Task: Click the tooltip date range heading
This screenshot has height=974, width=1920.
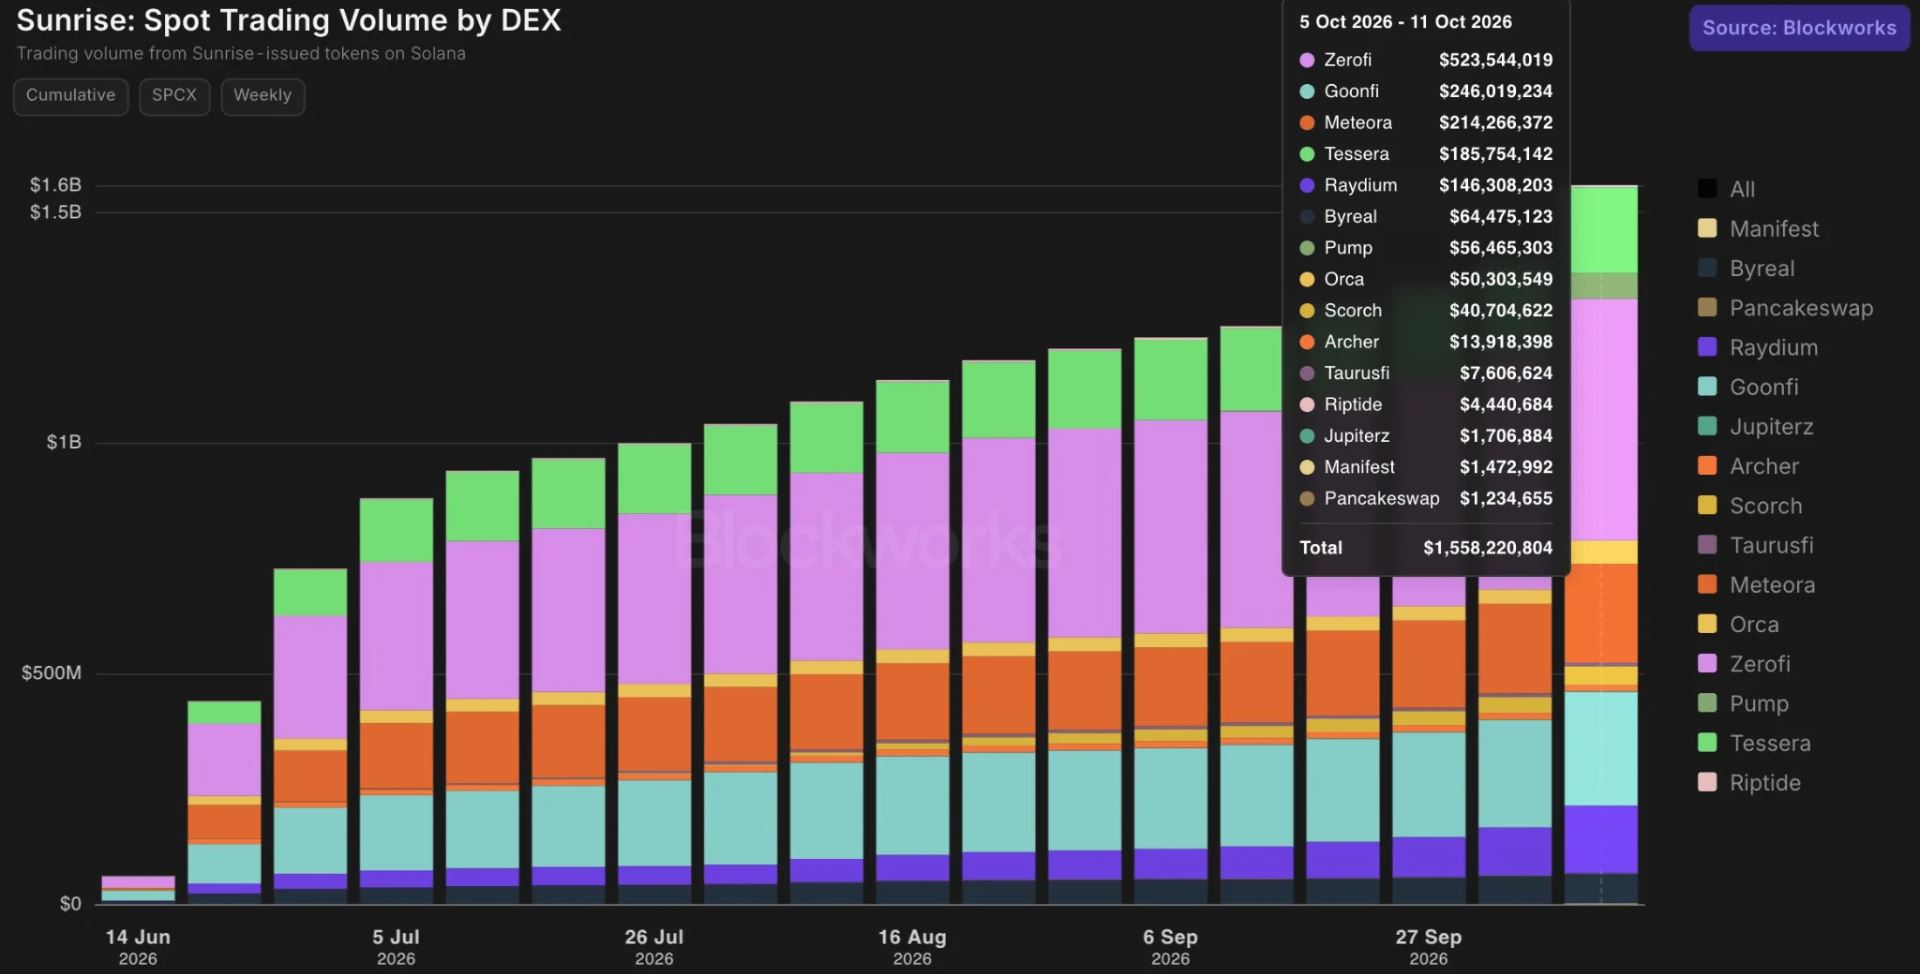Action: 1405,22
